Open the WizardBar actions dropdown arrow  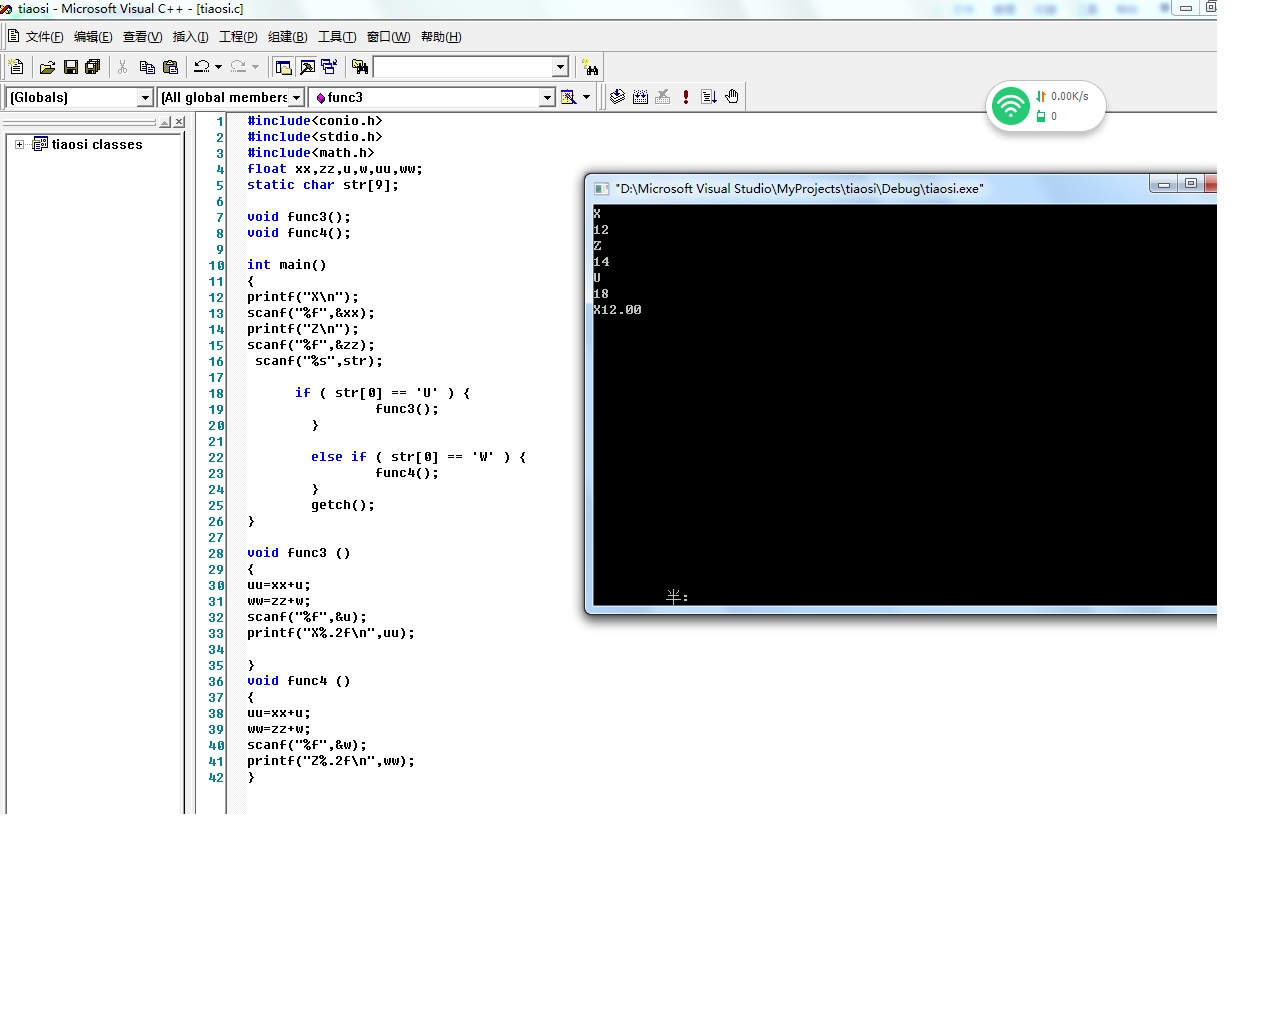tap(586, 97)
